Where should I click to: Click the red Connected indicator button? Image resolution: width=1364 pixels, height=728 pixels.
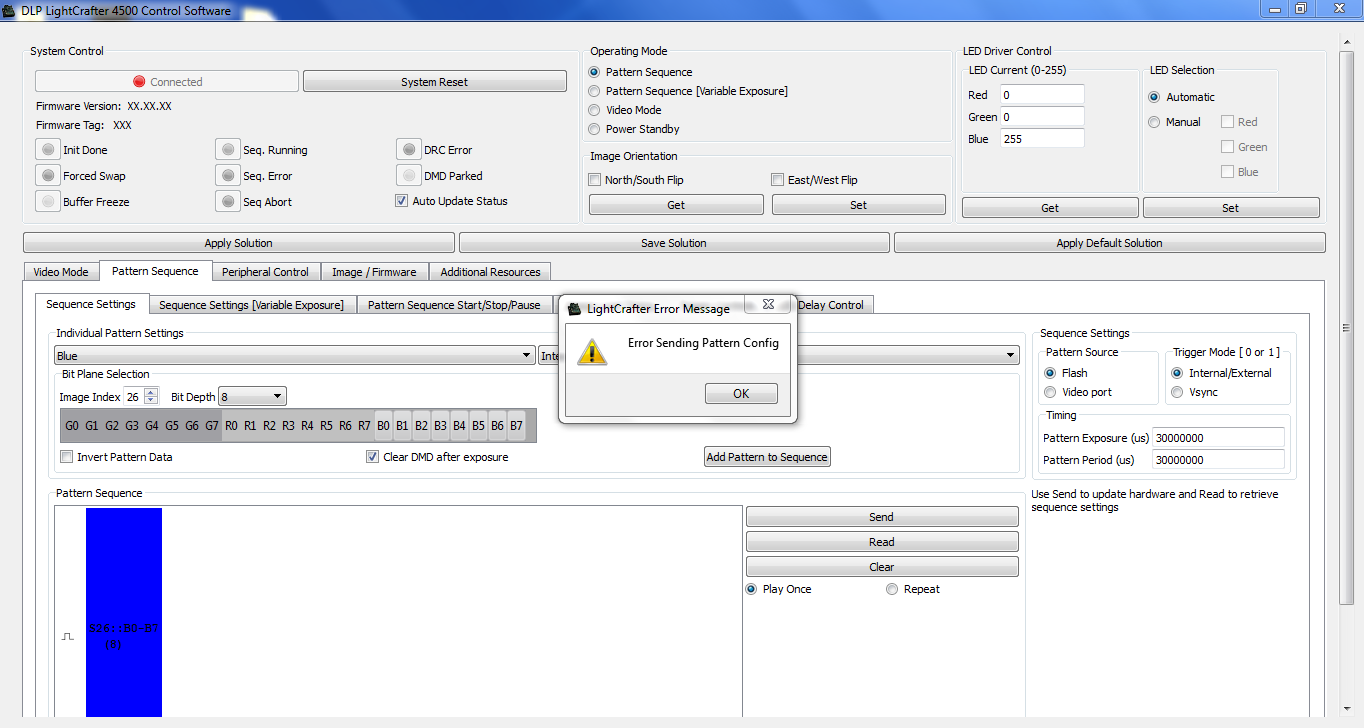click(167, 82)
